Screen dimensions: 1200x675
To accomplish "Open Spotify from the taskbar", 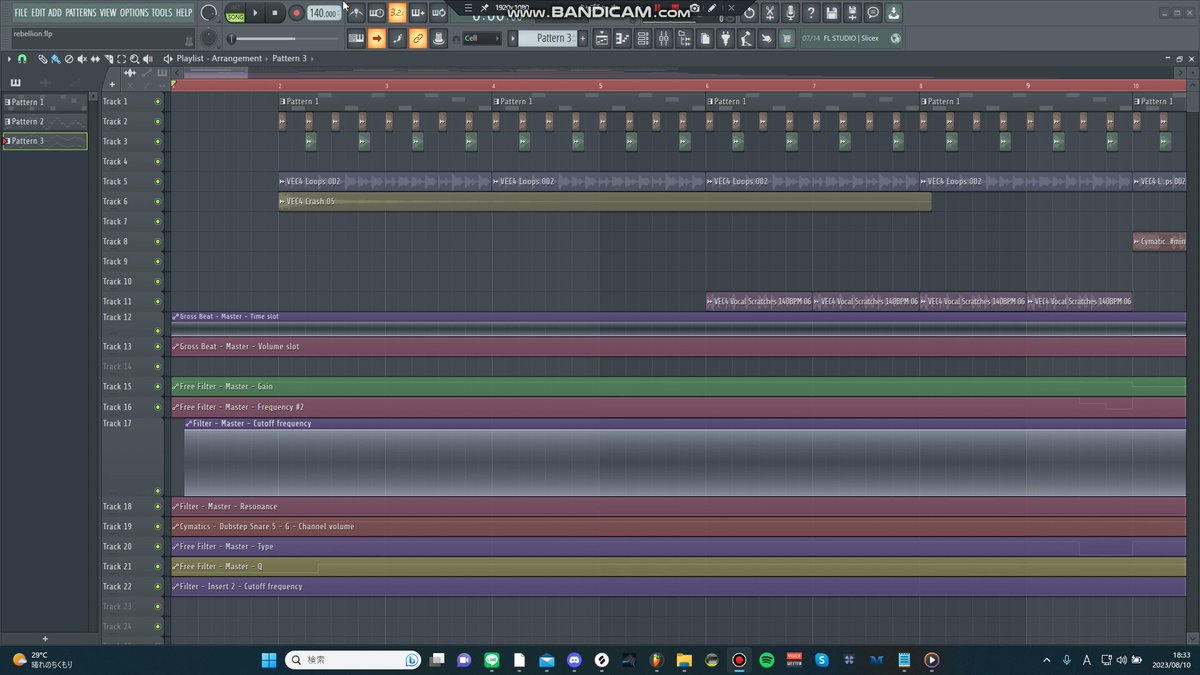I will coord(767,660).
